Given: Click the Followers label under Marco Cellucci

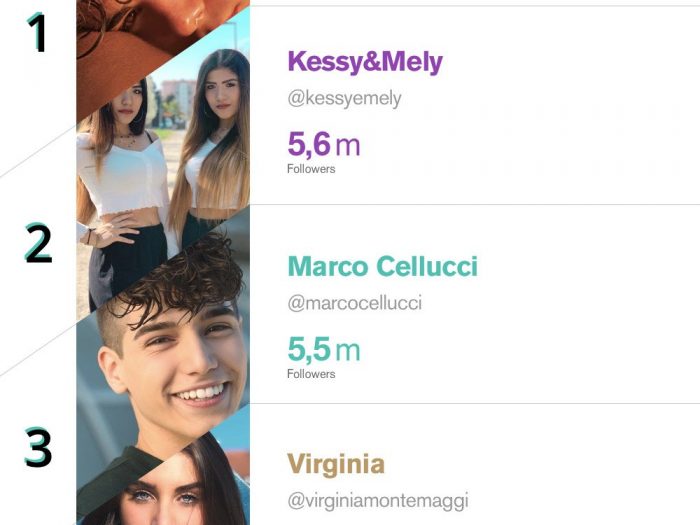Looking at the screenshot, I should click(311, 374).
